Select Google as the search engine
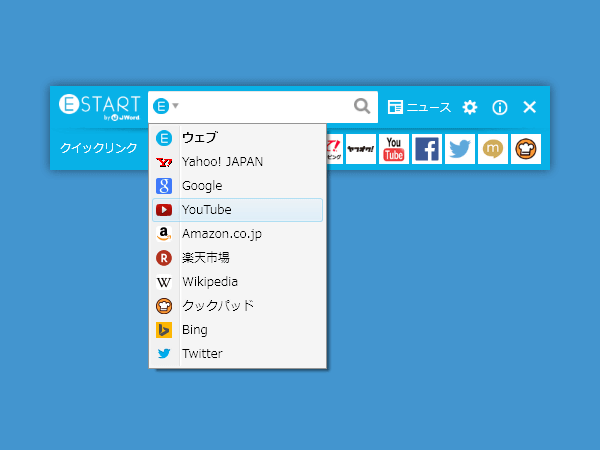Image resolution: width=600 pixels, height=450 pixels. click(x=237, y=186)
